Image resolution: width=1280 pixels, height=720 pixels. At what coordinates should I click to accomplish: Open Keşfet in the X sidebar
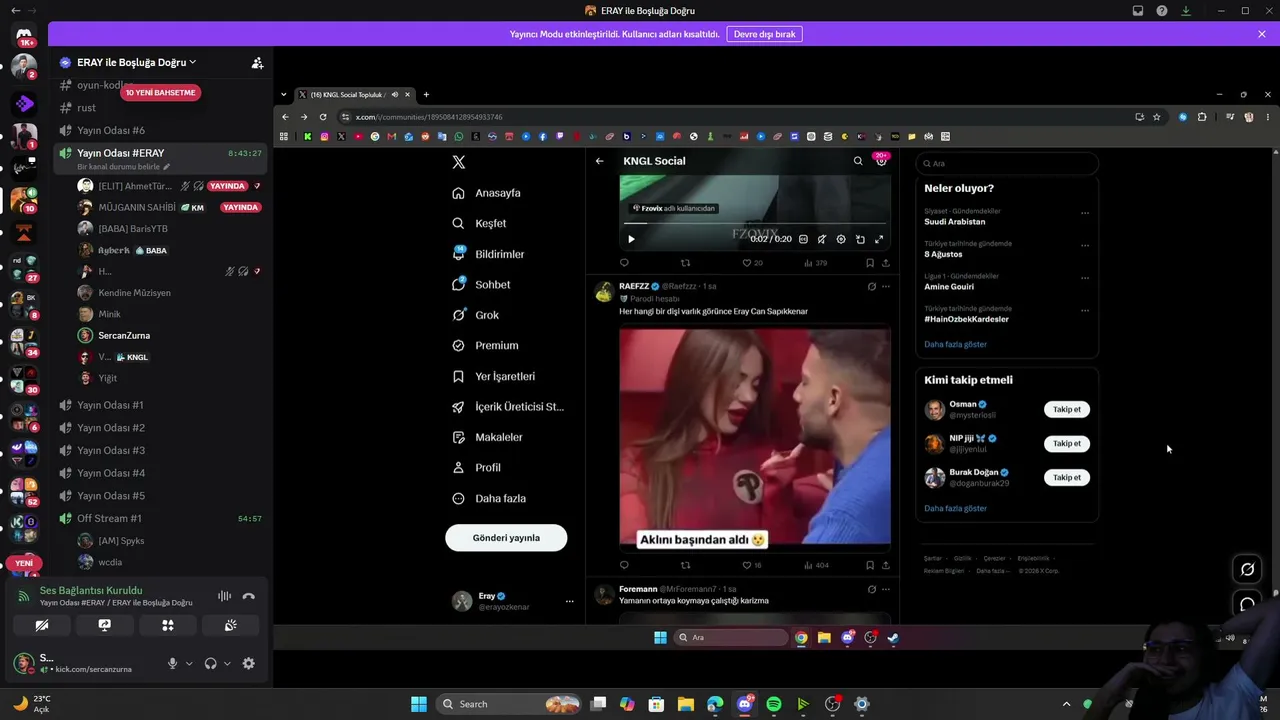pos(479,223)
